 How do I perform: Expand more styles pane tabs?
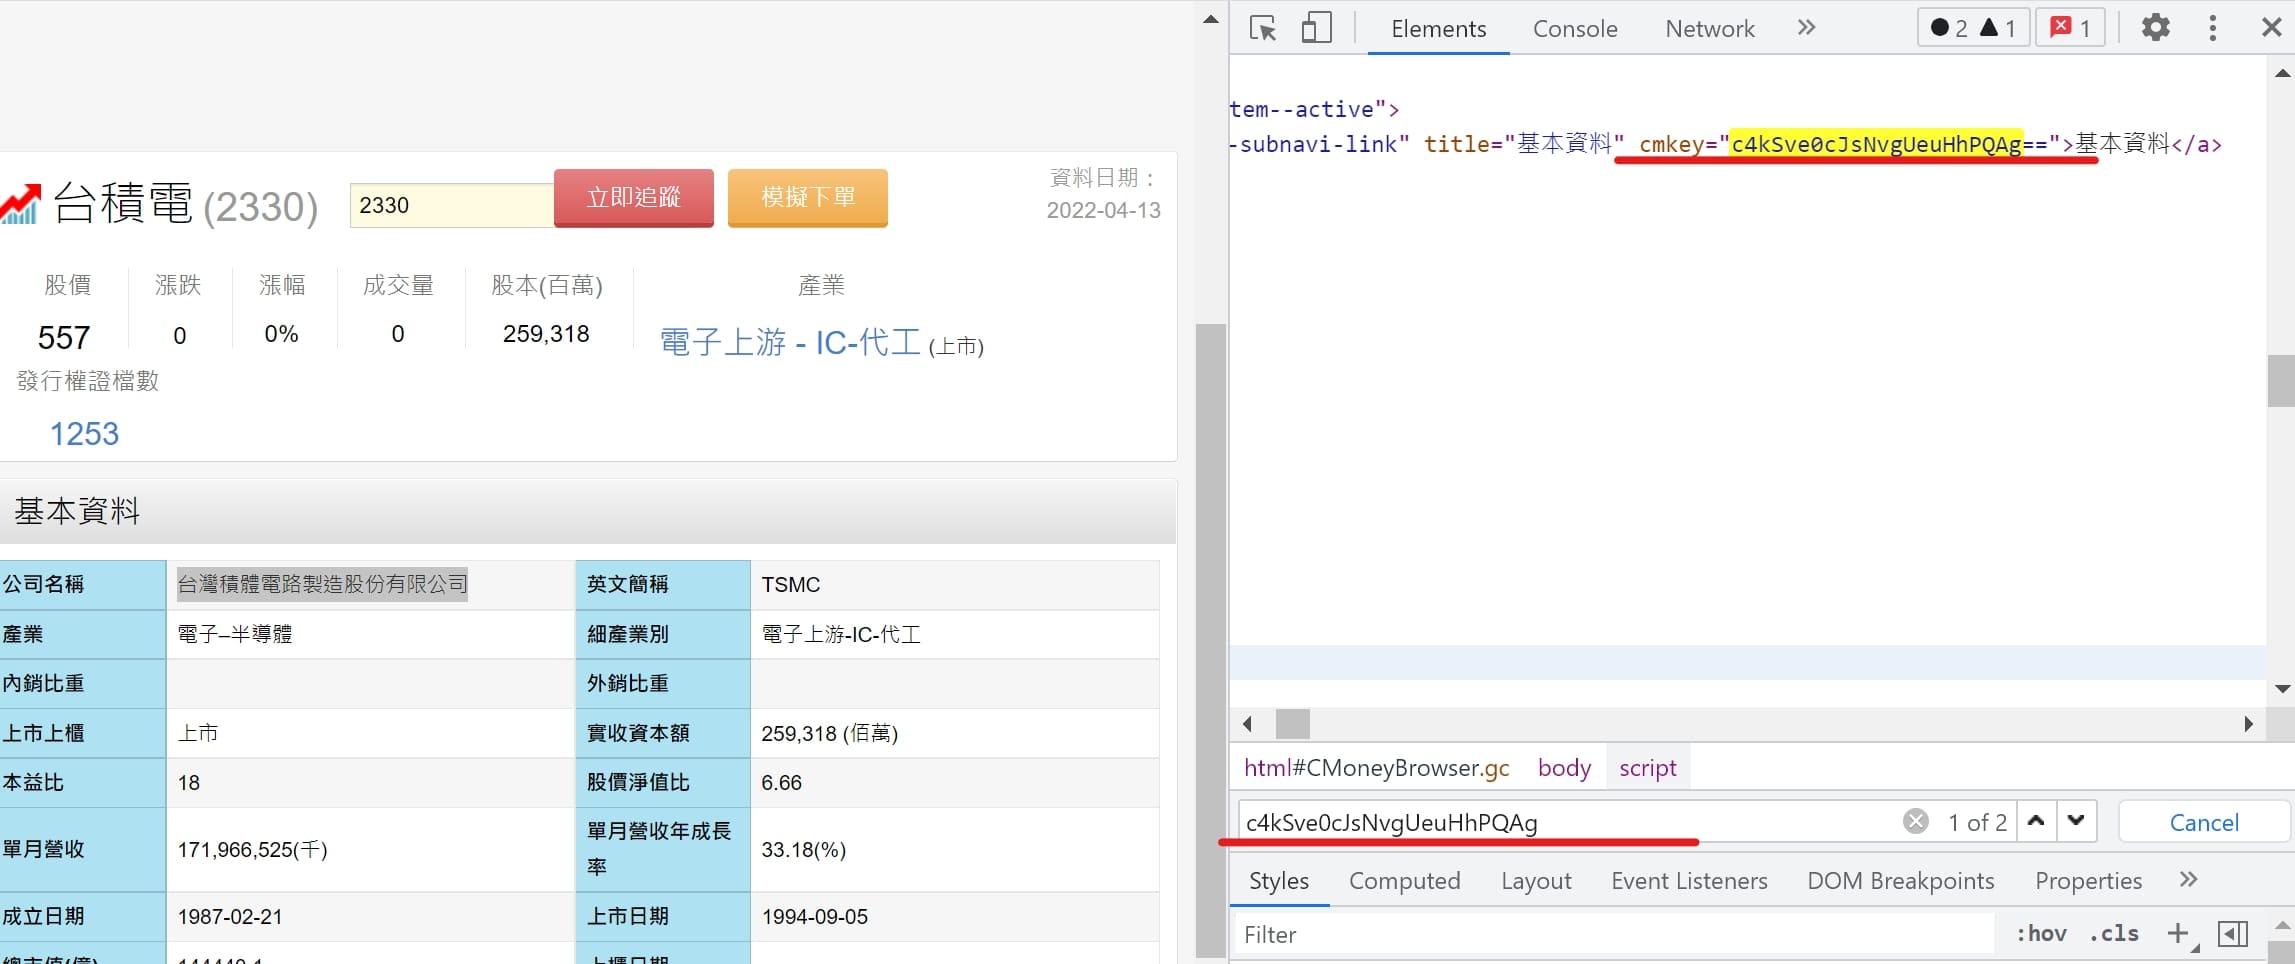click(x=2188, y=880)
